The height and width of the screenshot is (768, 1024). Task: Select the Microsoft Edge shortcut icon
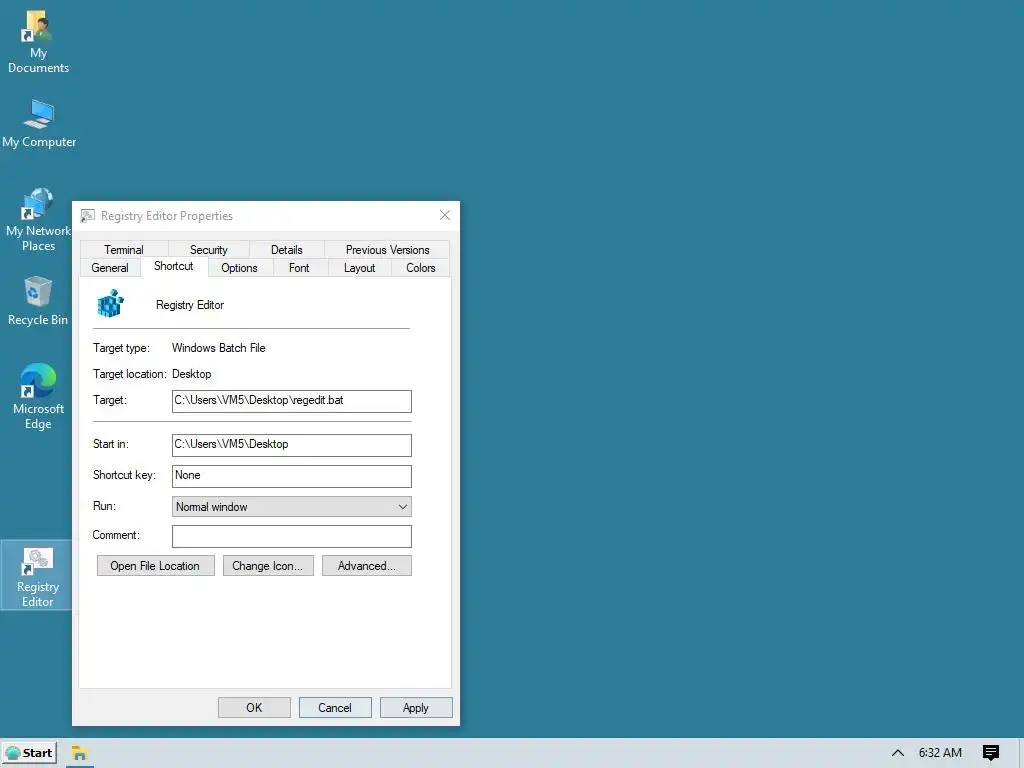pyautogui.click(x=38, y=396)
